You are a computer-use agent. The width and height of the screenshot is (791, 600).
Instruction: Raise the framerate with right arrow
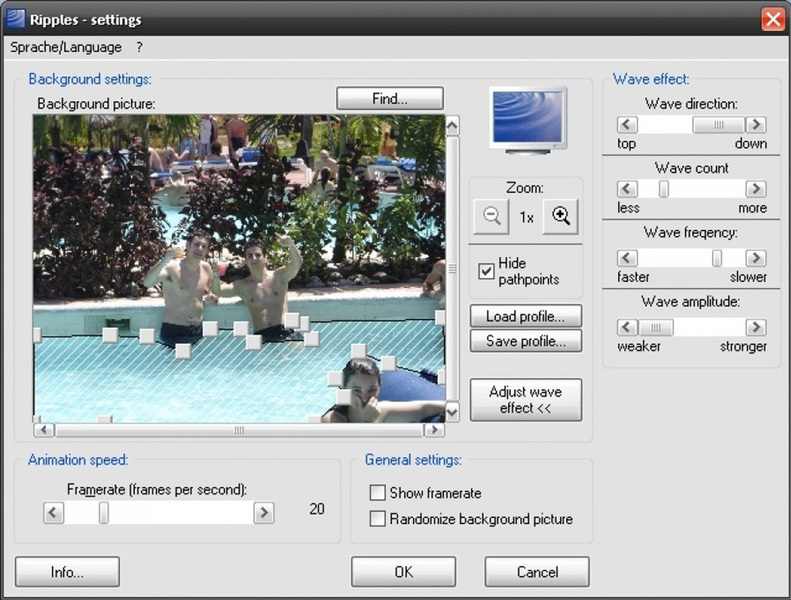[263, 513]
